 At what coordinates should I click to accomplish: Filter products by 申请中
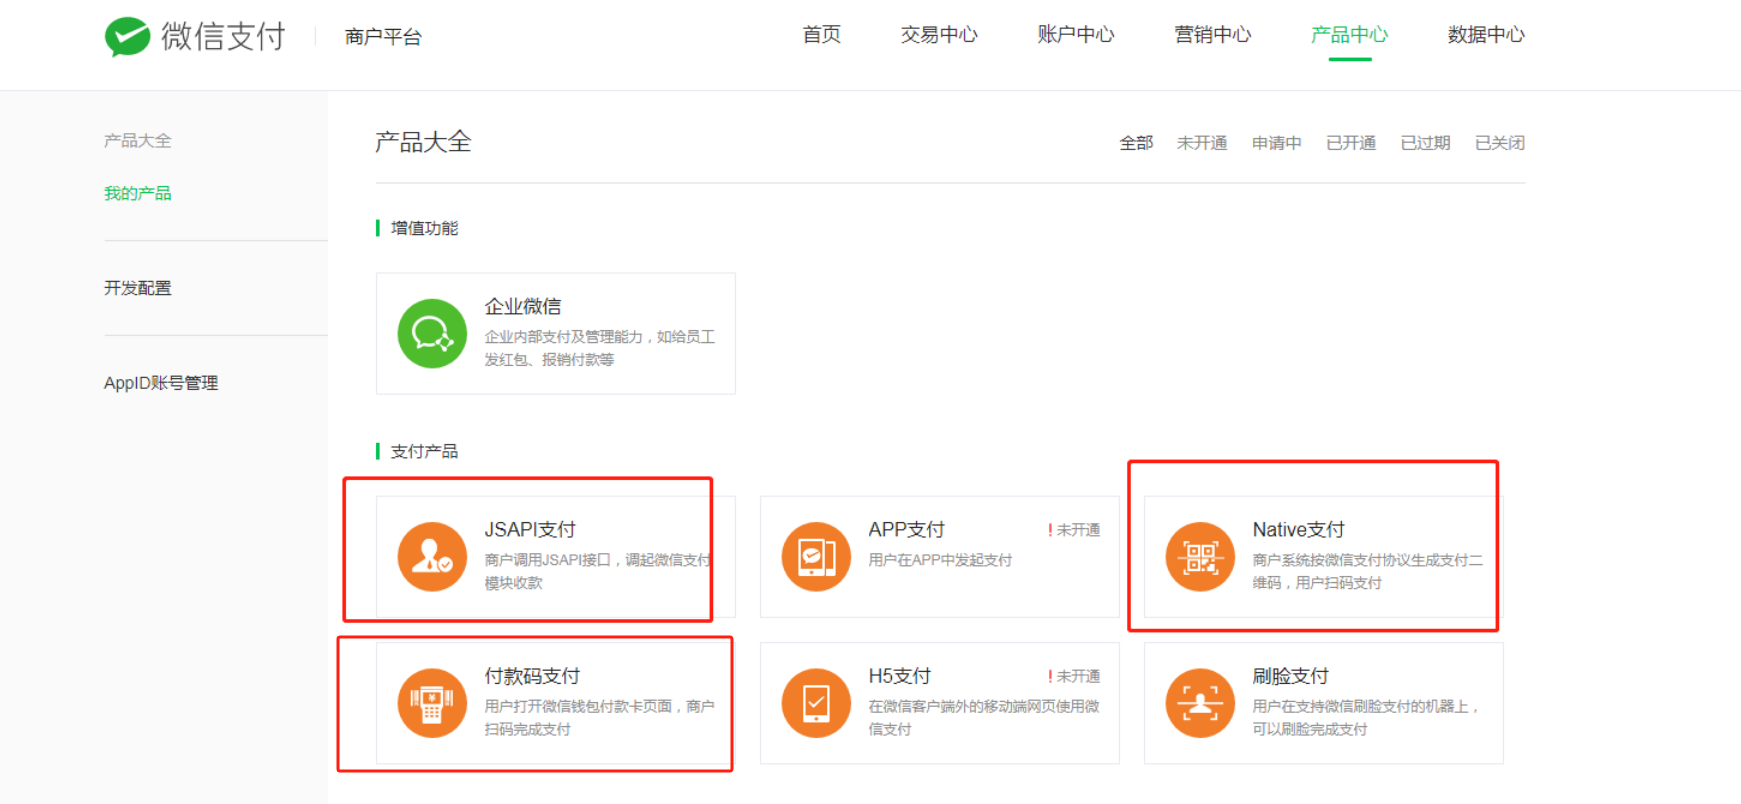(x=1277, y=143)
